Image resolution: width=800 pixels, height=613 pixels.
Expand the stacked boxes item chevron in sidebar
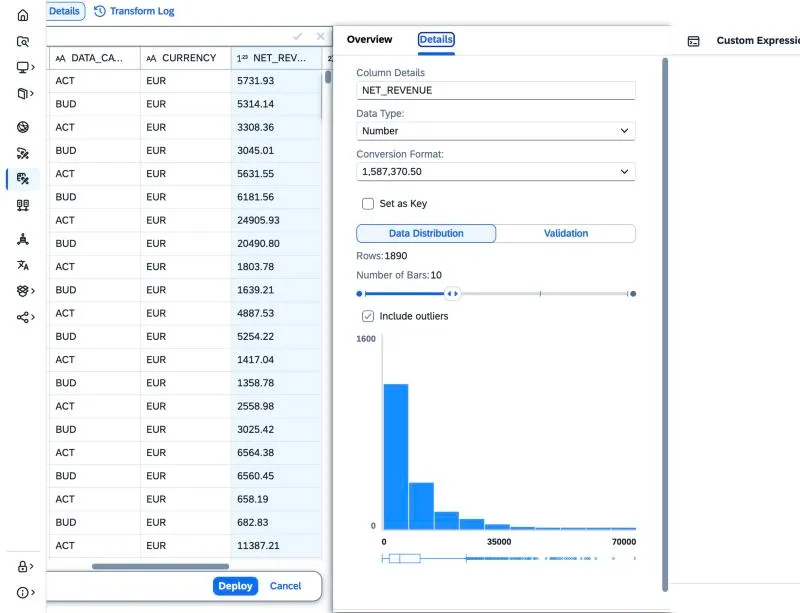pos(33,290)
